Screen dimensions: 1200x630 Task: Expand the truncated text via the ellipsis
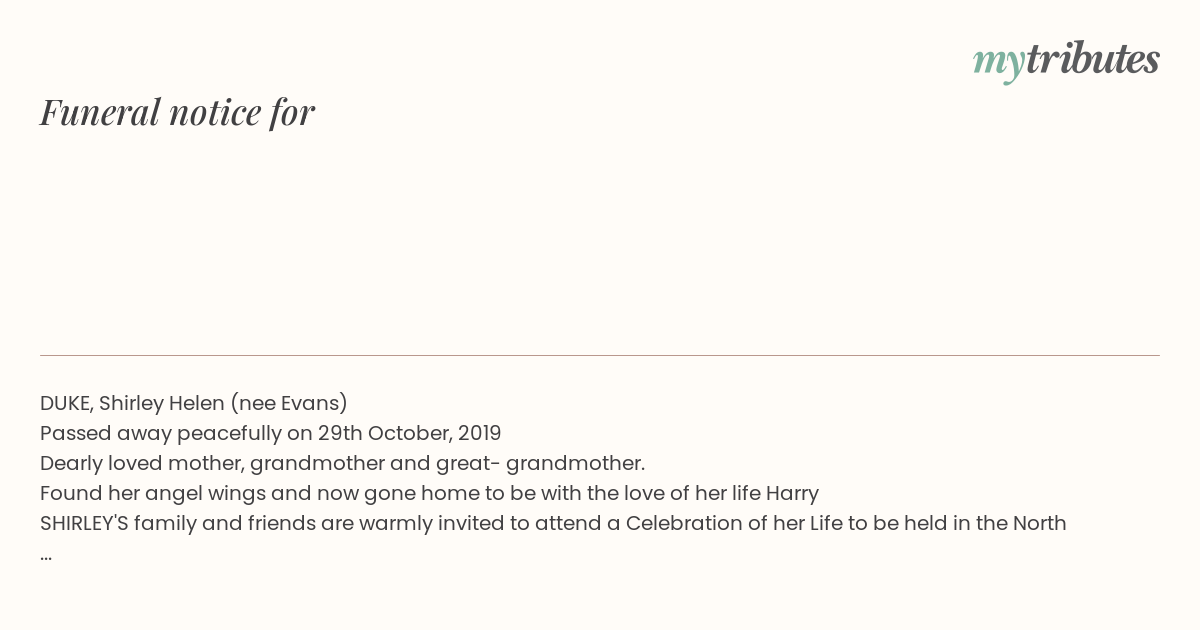pos(46,555)
